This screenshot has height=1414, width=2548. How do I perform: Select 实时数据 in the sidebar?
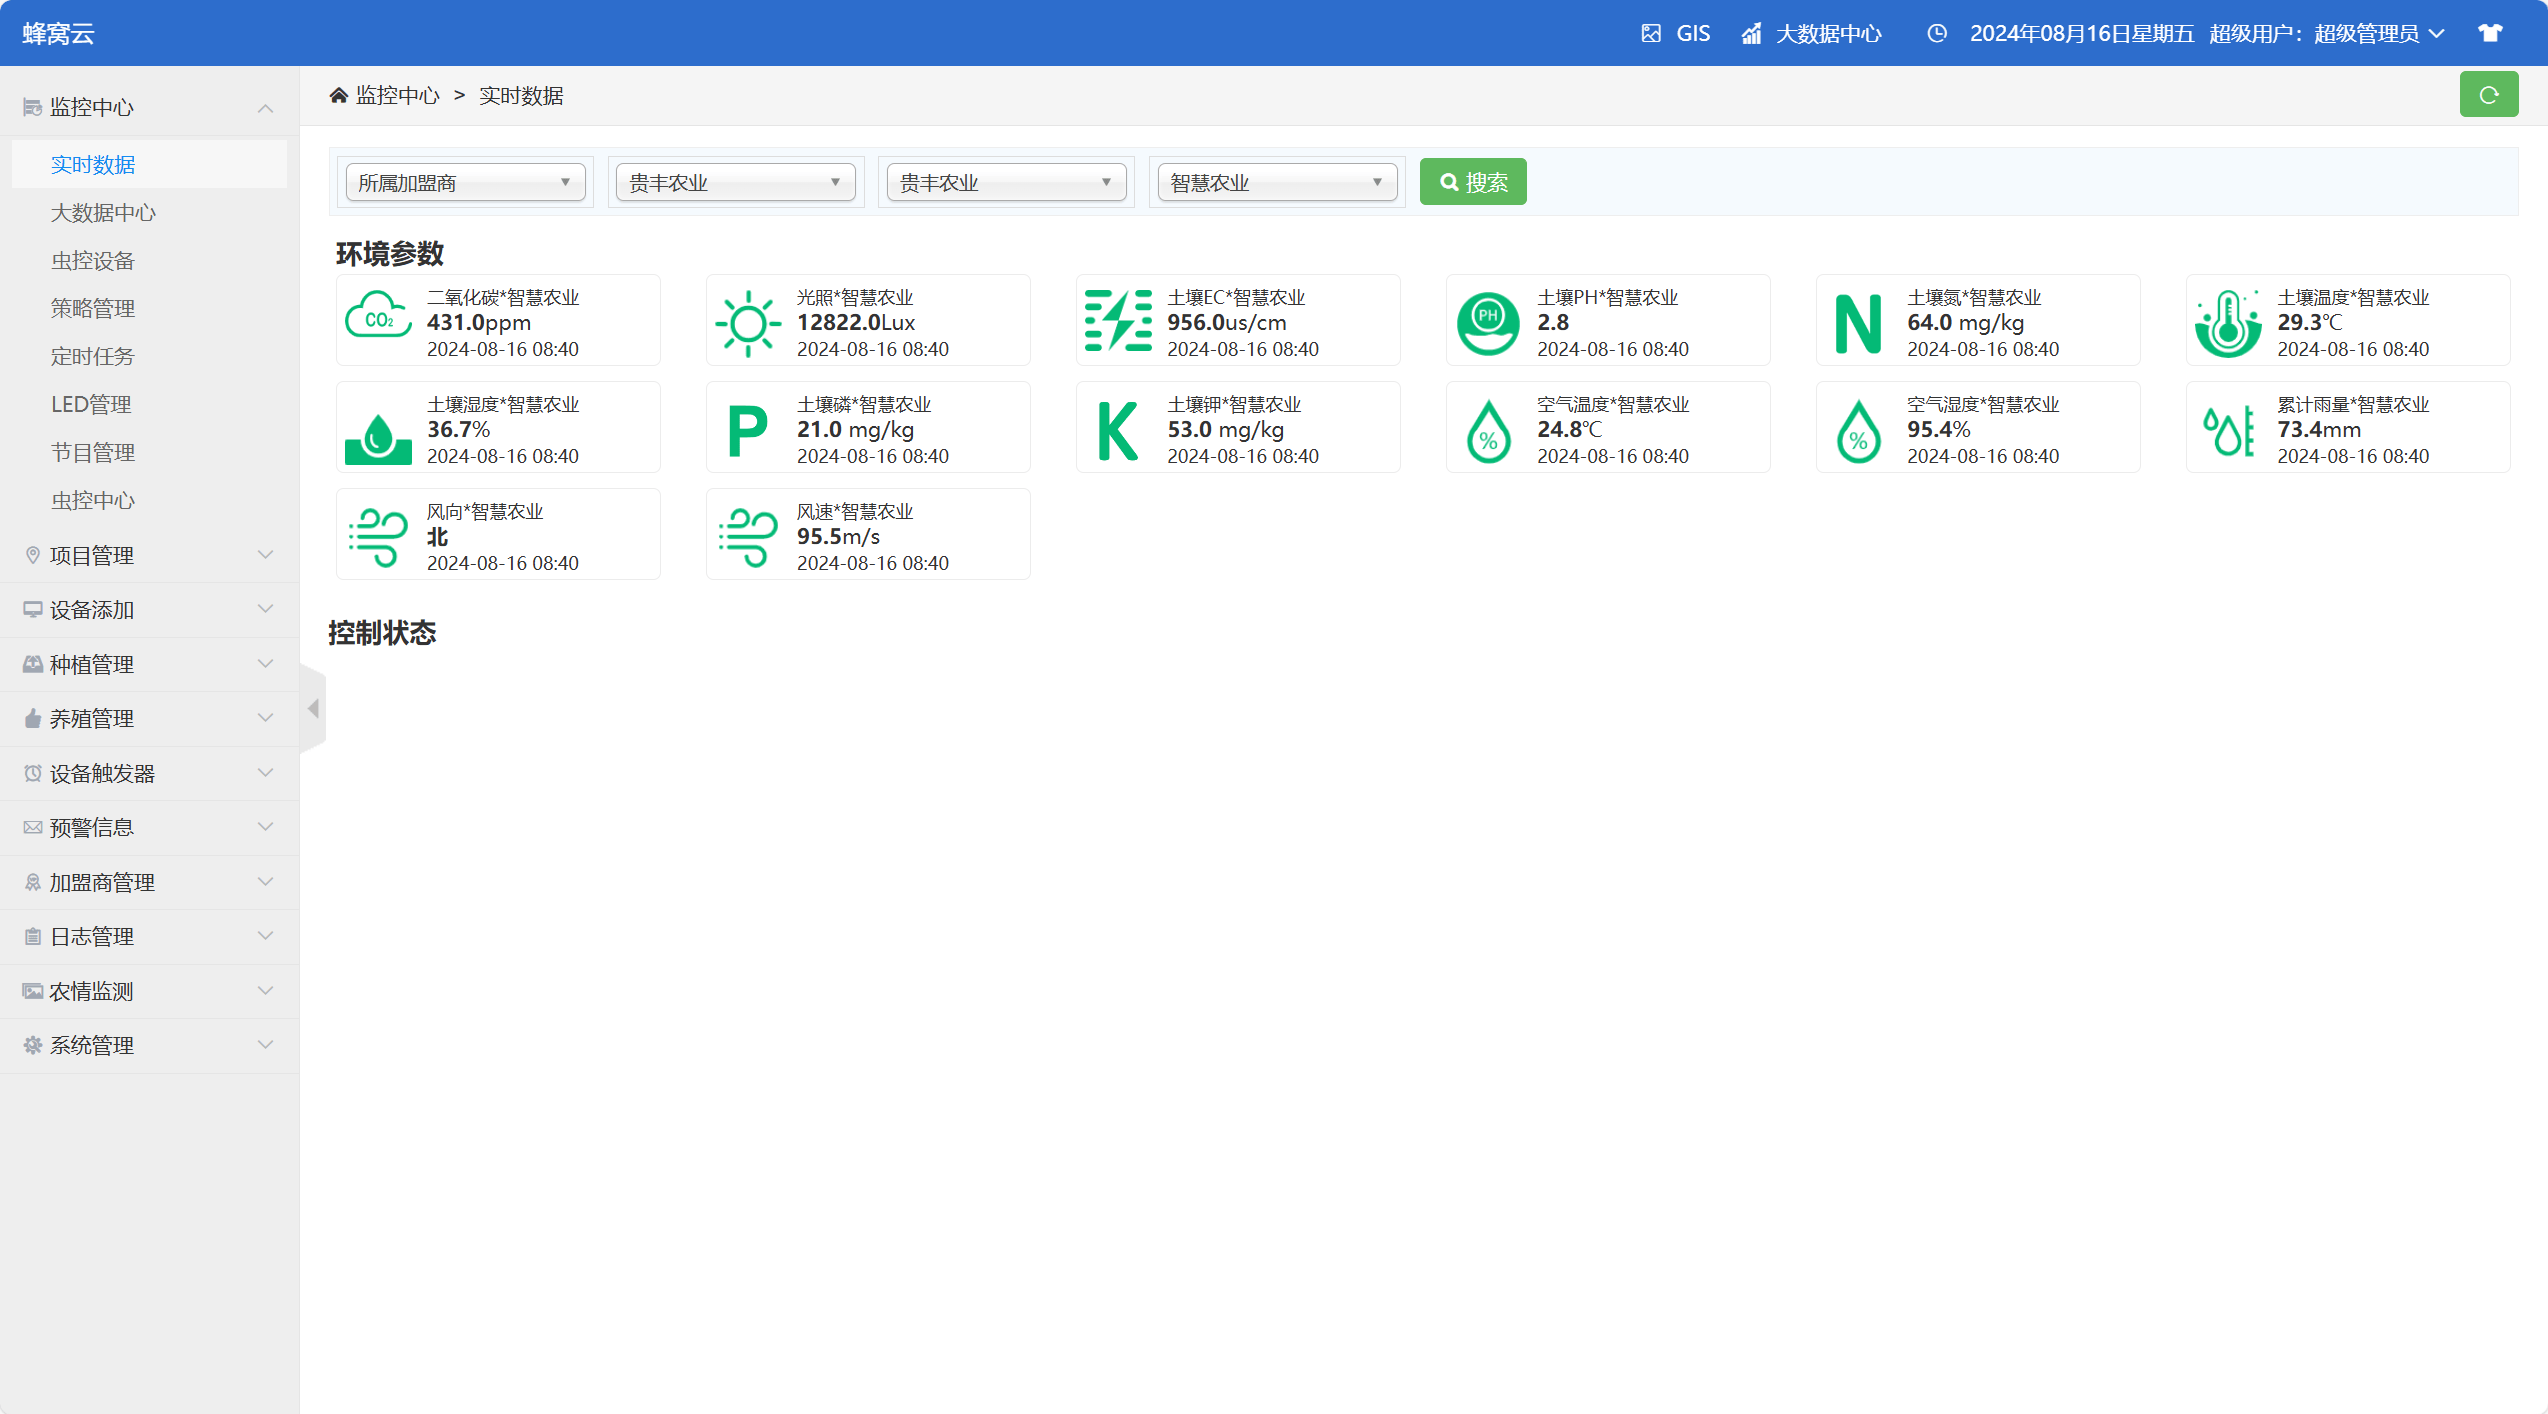click(150, 165)
